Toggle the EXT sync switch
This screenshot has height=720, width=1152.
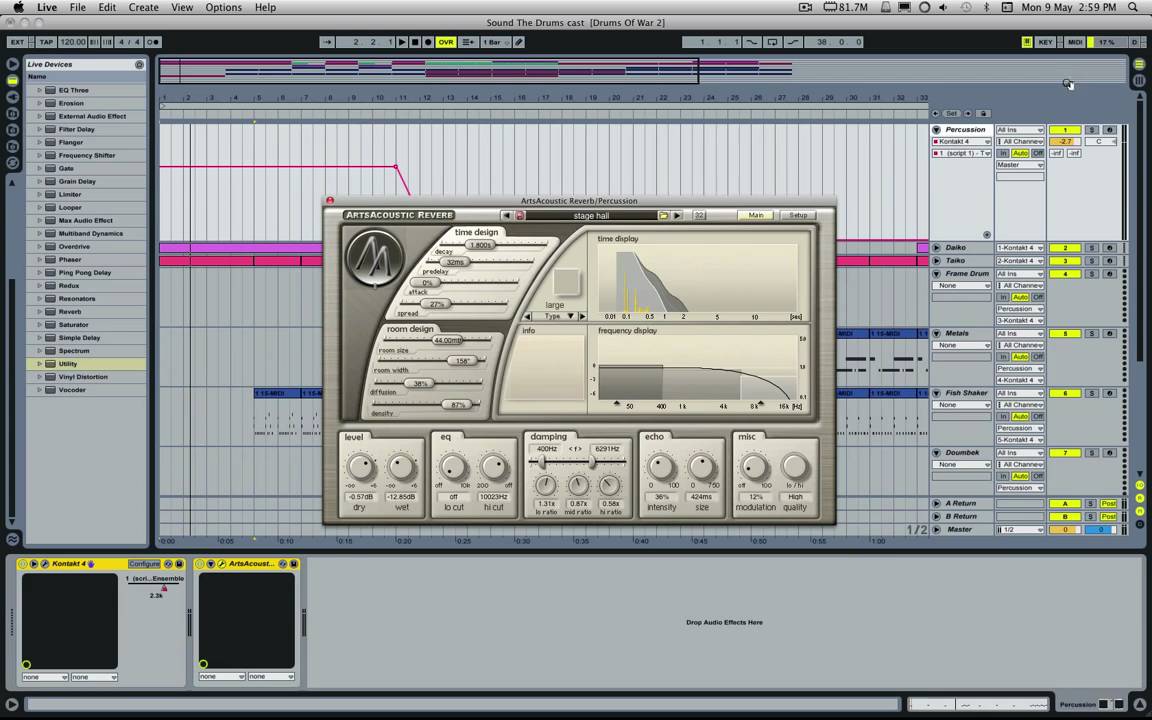coord(18,42)
